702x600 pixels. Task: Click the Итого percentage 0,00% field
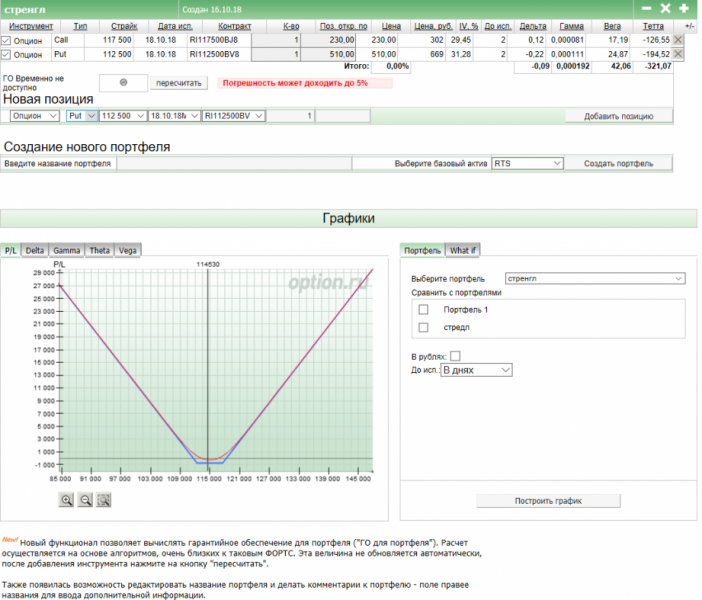point(391,66)
